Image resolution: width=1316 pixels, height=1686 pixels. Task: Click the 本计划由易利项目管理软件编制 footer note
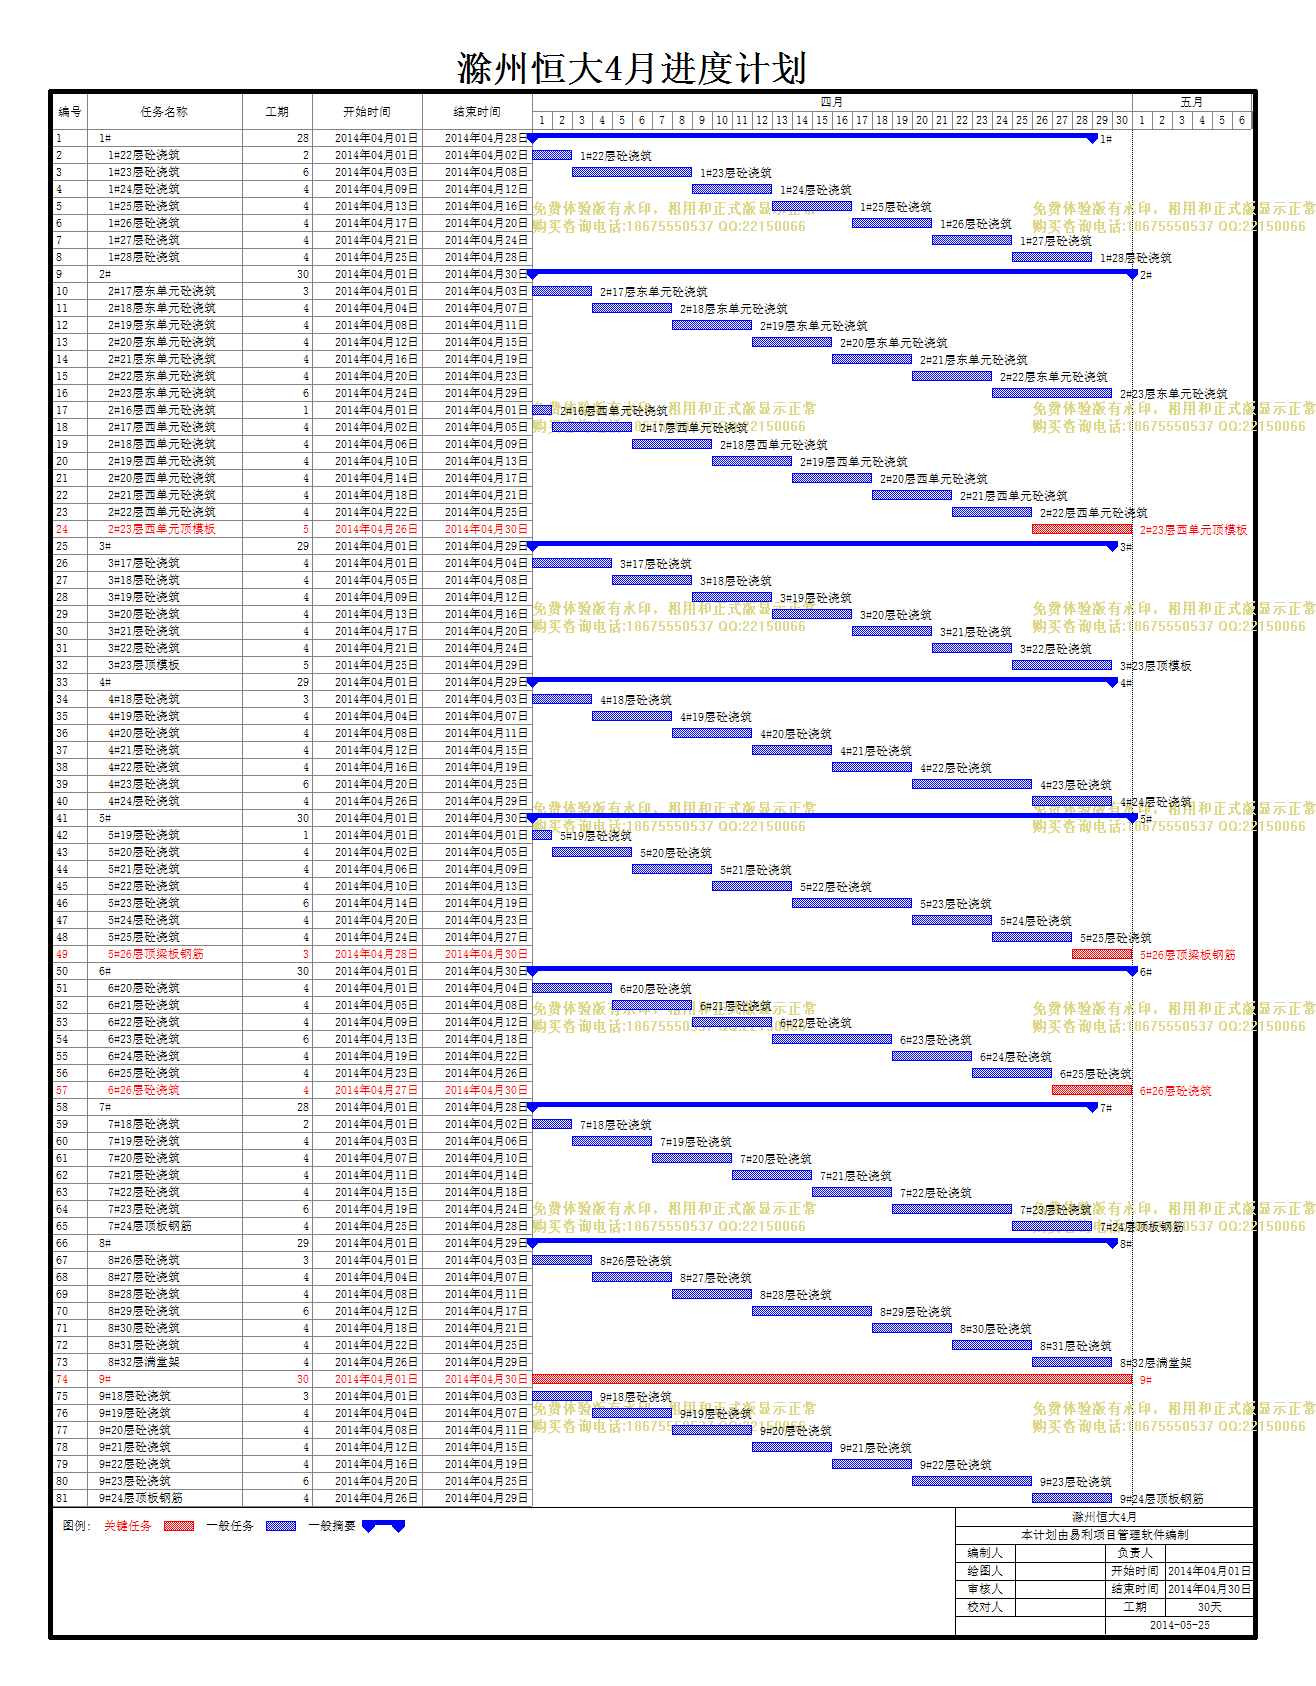pos(1105,1535)
